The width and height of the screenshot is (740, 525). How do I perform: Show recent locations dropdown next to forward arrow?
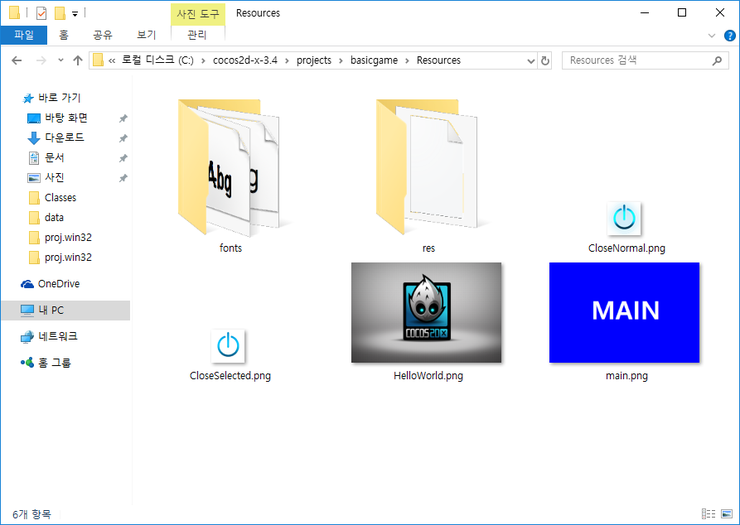(58, 60)
